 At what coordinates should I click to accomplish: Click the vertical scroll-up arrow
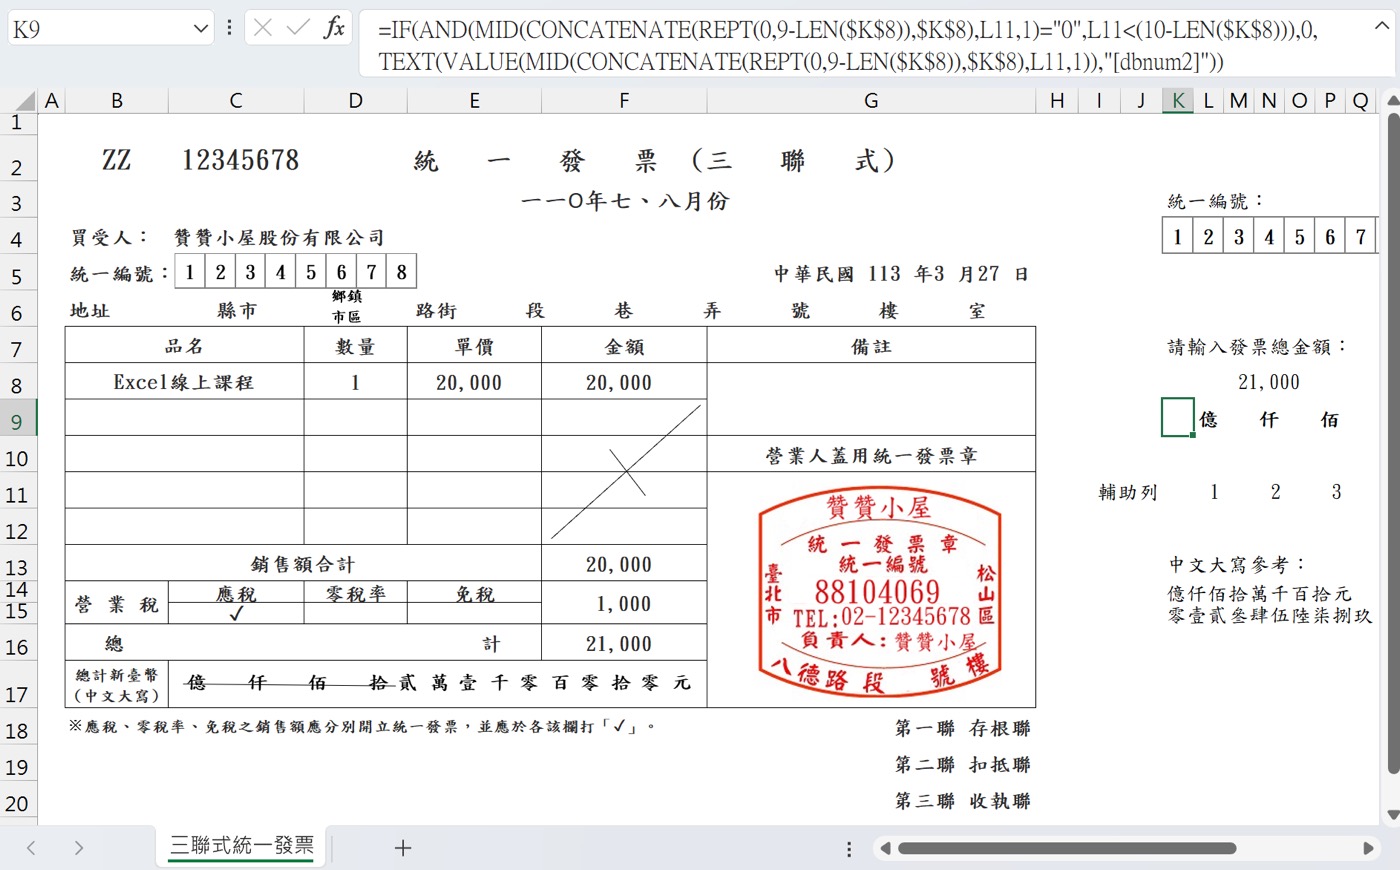(x=1391, y=101)
